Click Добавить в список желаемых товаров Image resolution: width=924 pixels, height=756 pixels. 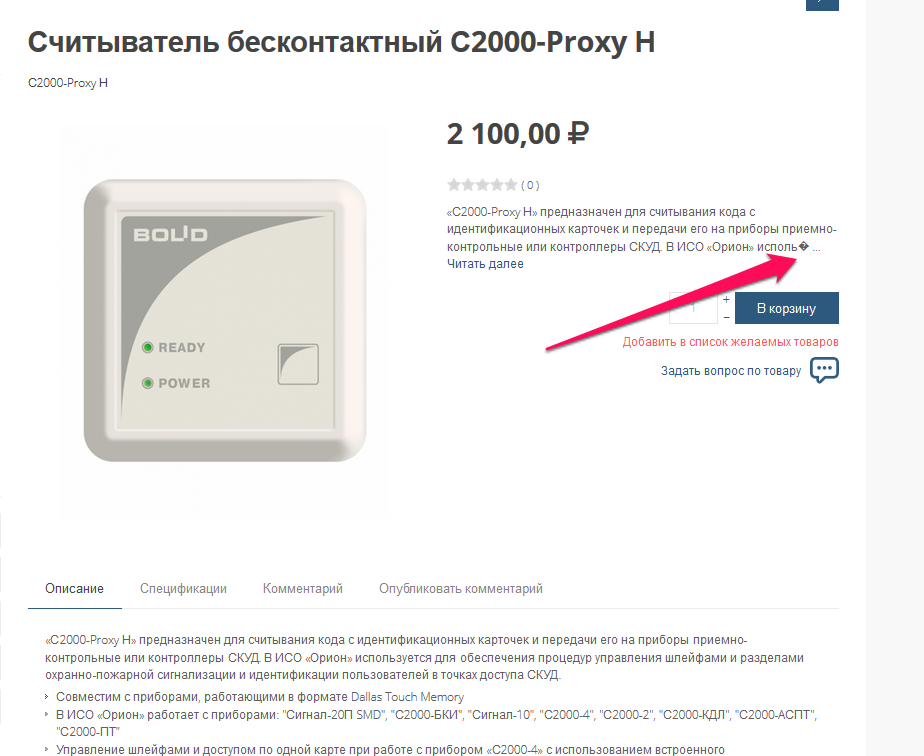pyautogui.click(x=731, y=342)
